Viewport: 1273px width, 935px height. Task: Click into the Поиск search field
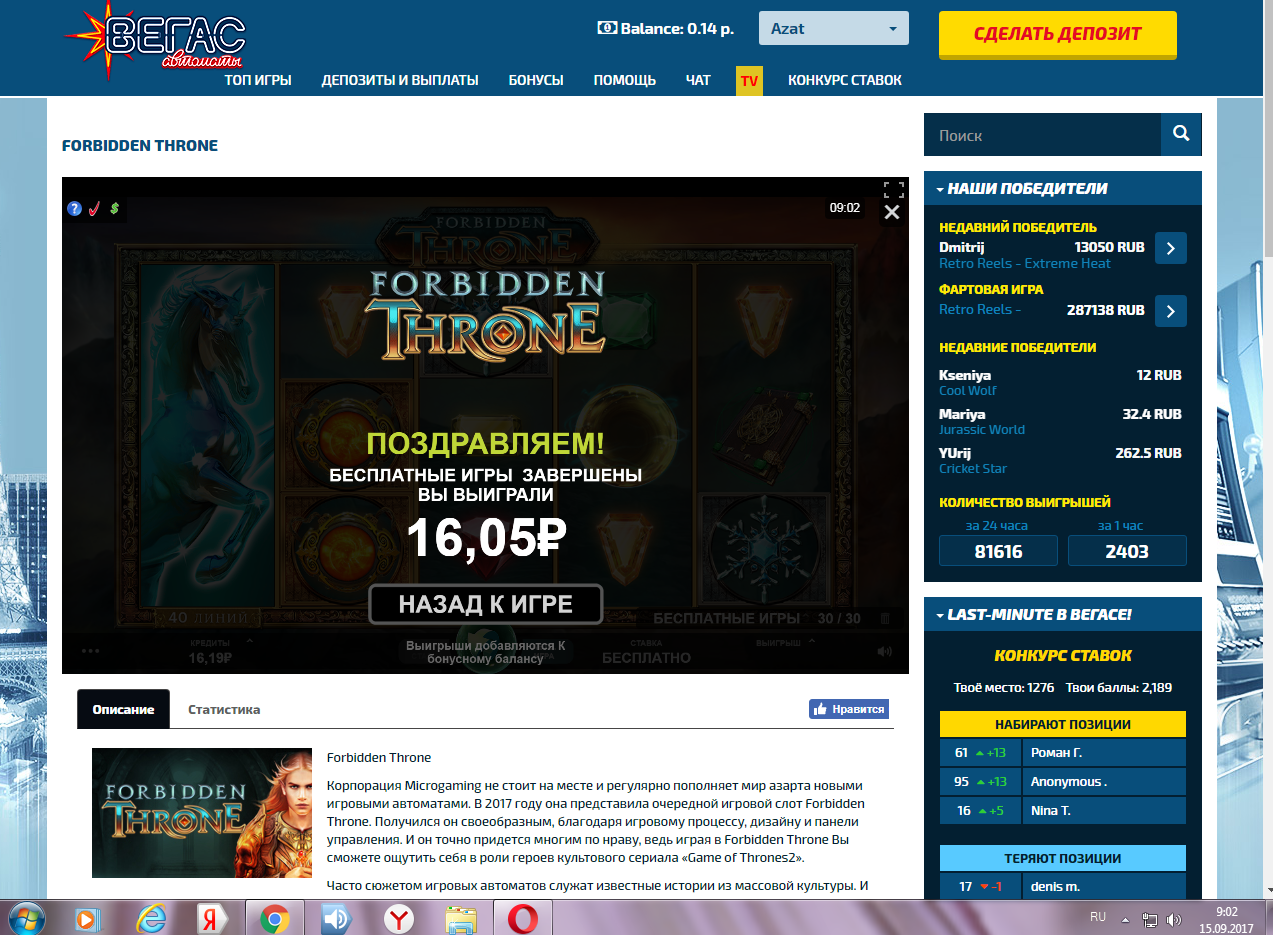pos(1041,135)
